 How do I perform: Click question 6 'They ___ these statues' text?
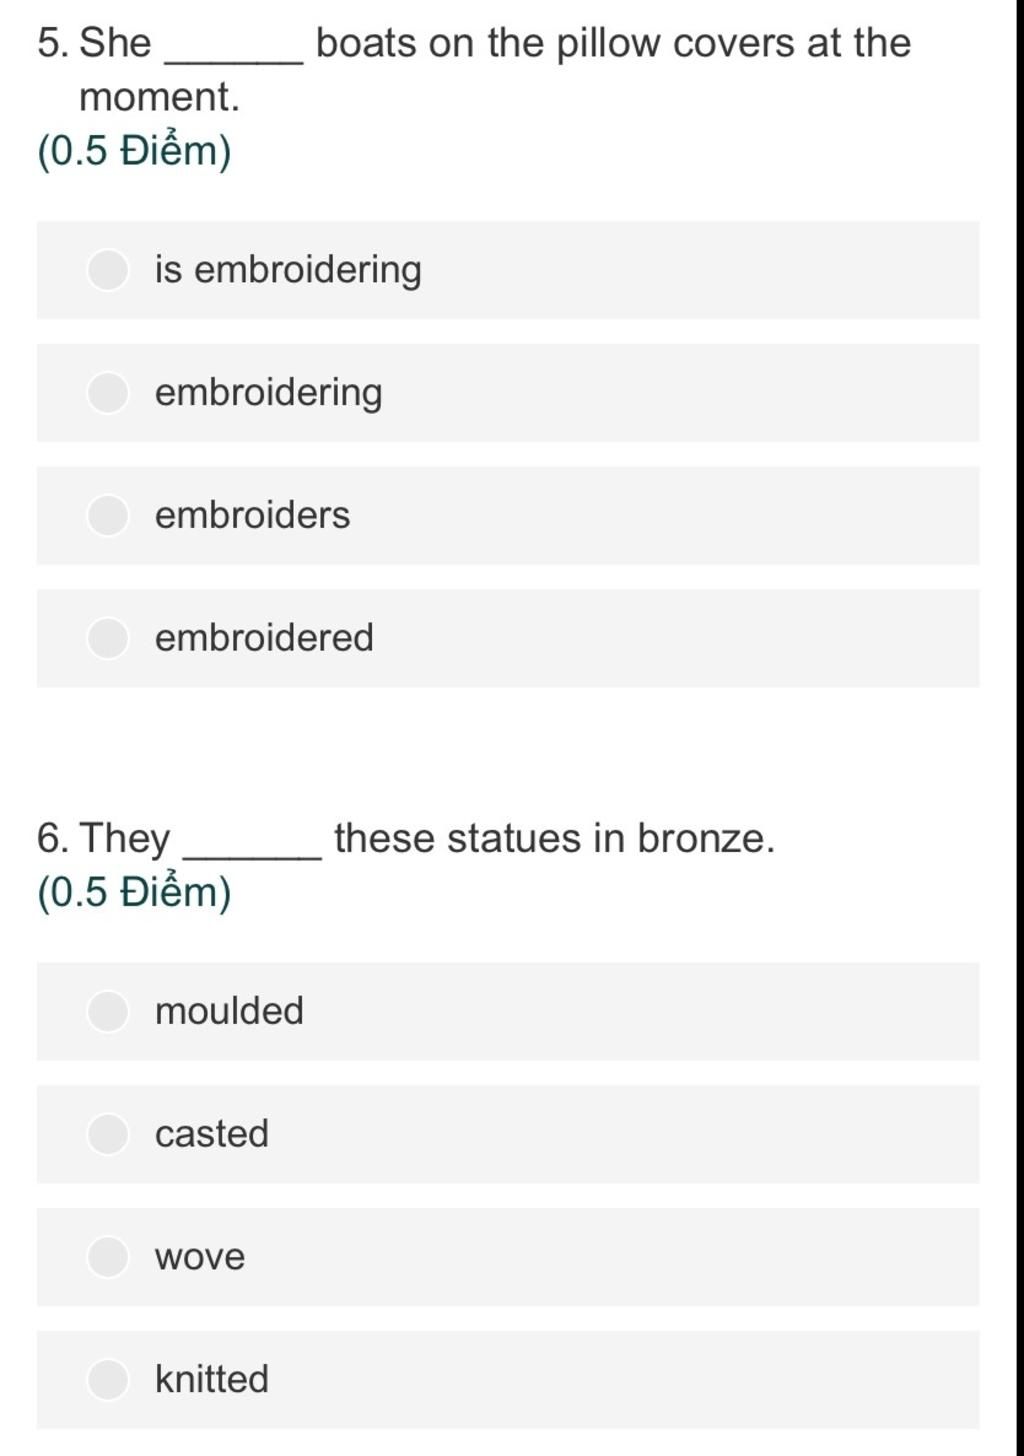click(x=406, y=838)
